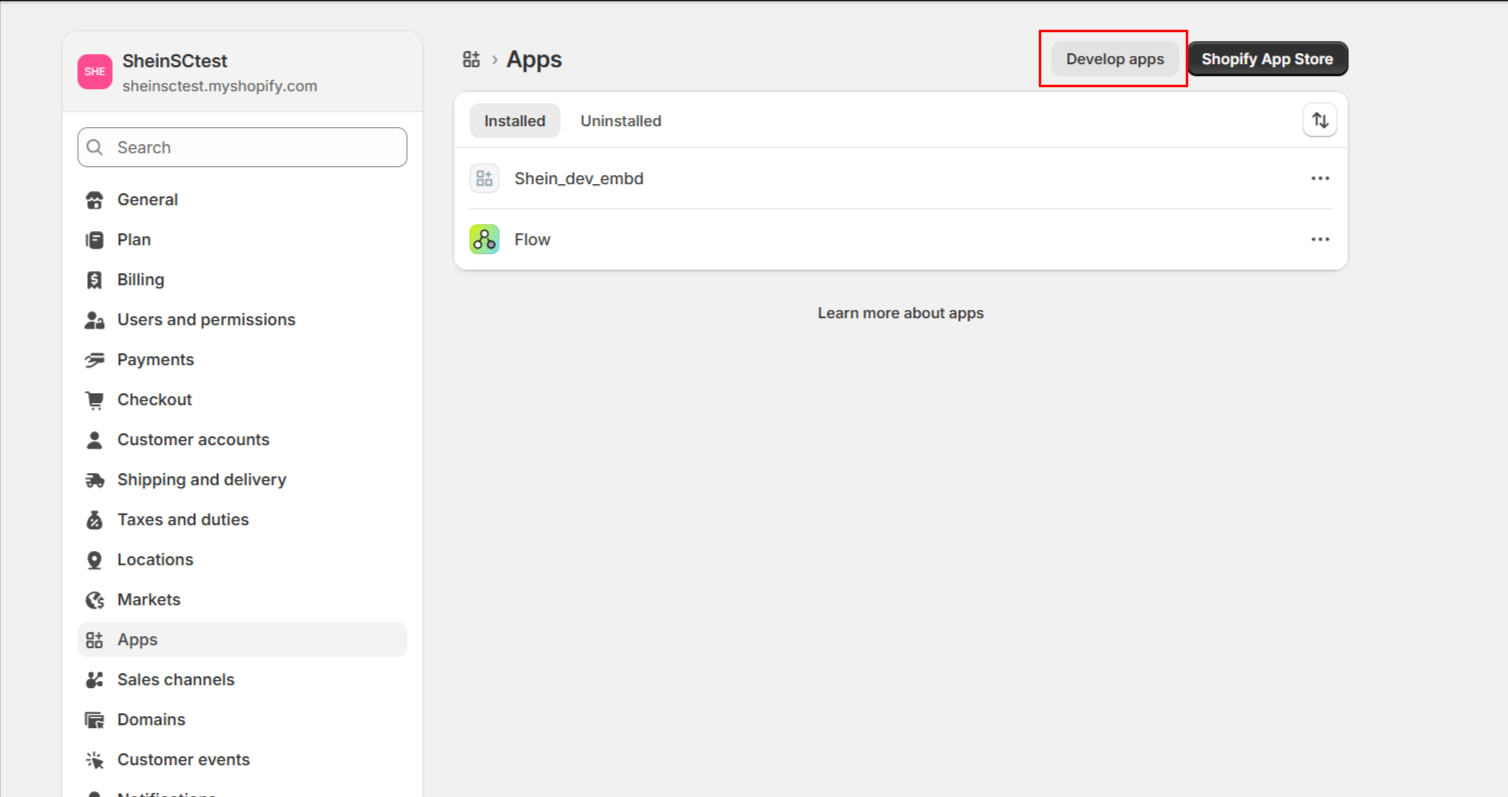Click the settings Search field
The width and height of the screenshot is (1508, 797).
point(255,148)
